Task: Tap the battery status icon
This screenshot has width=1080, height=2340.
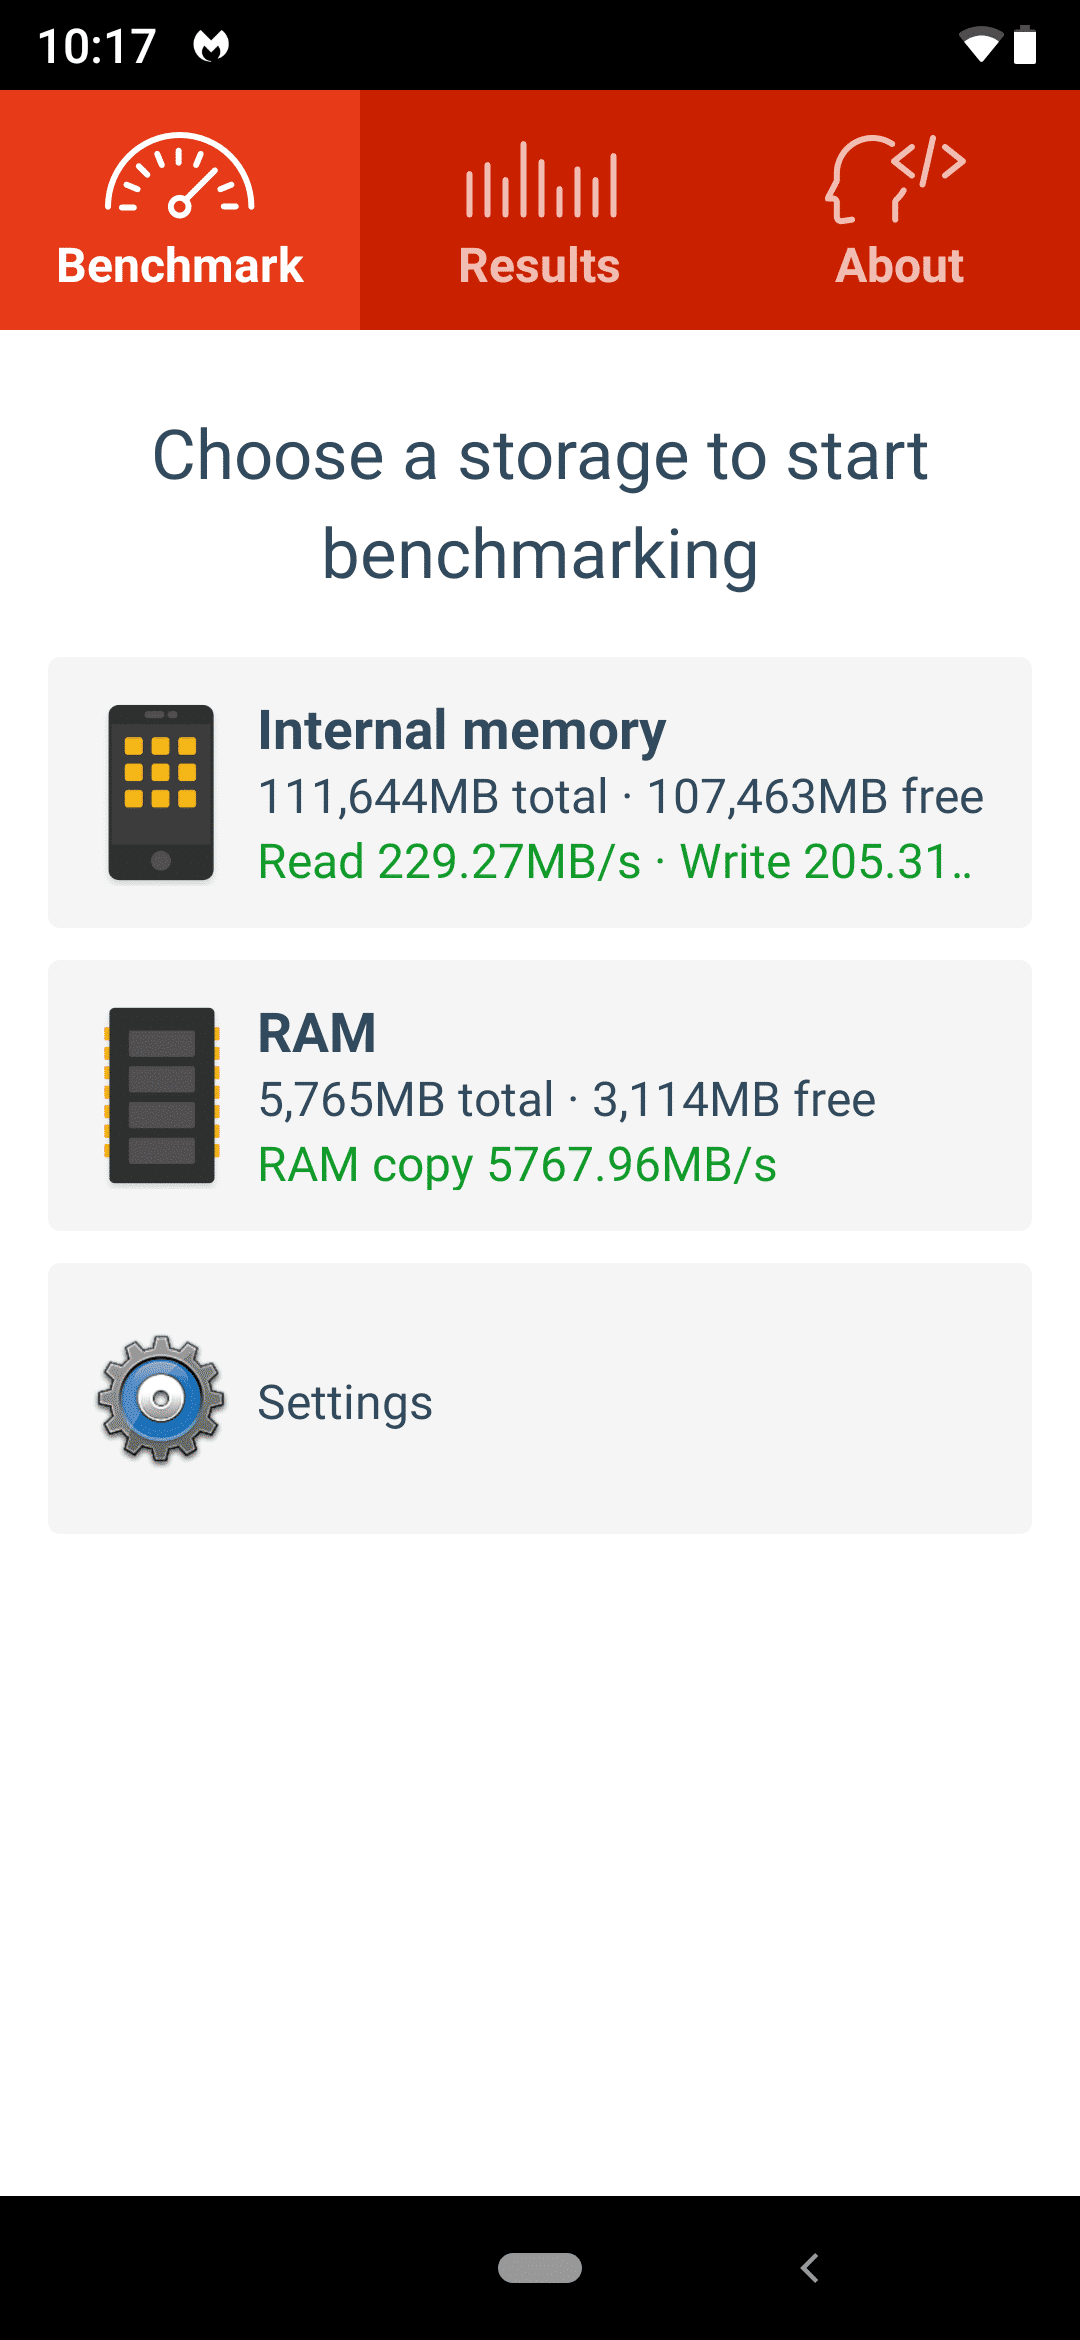Action: click(1025, 45)
